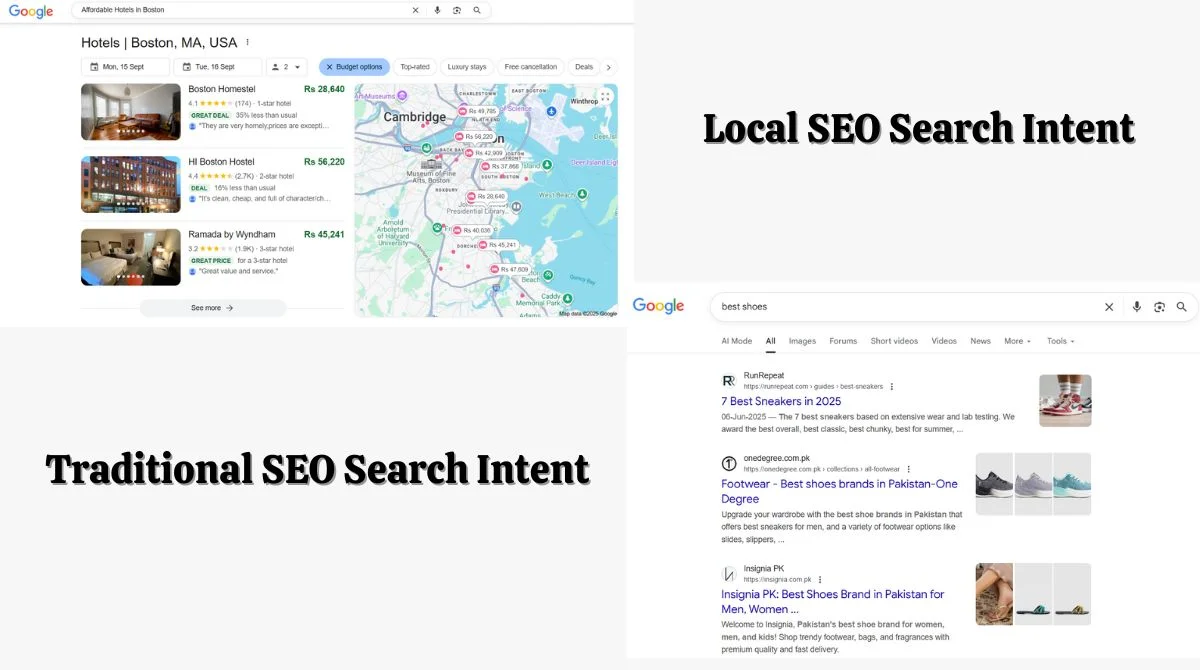
Task: Open the Ramada by Wyndham listing
Action: click(232, 235)
